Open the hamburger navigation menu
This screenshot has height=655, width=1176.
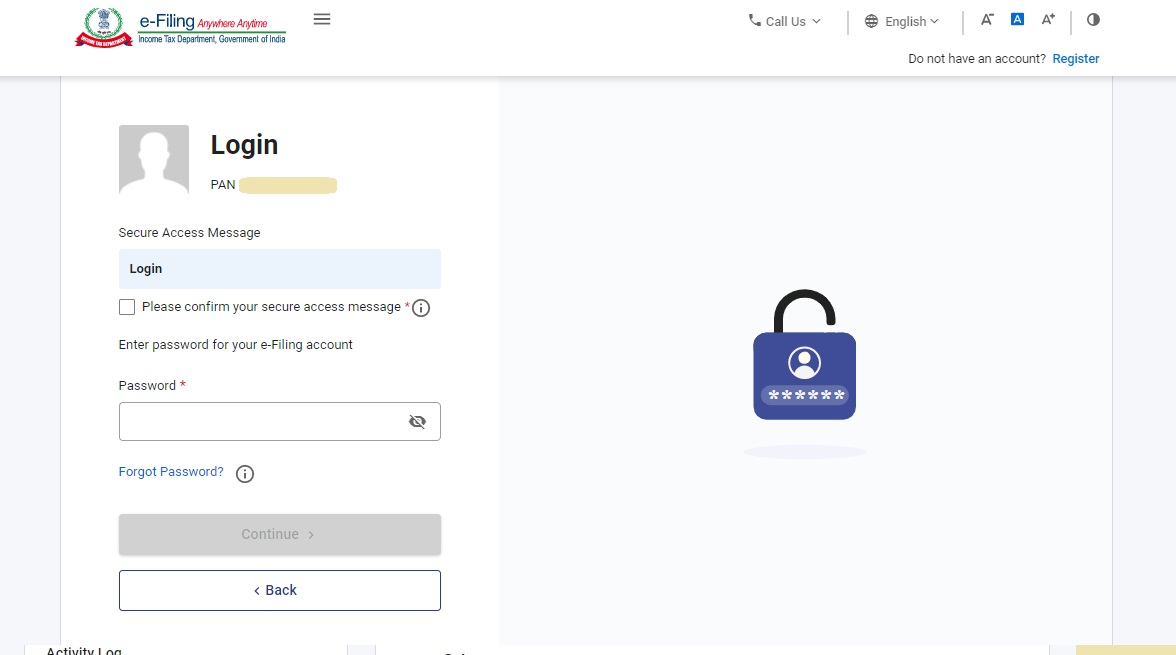tap(322, 18)
